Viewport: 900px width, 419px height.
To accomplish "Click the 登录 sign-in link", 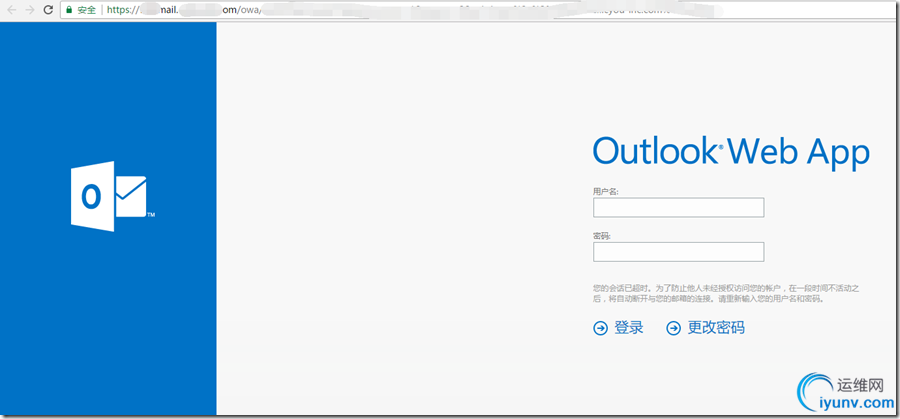I will coord(629,328).
